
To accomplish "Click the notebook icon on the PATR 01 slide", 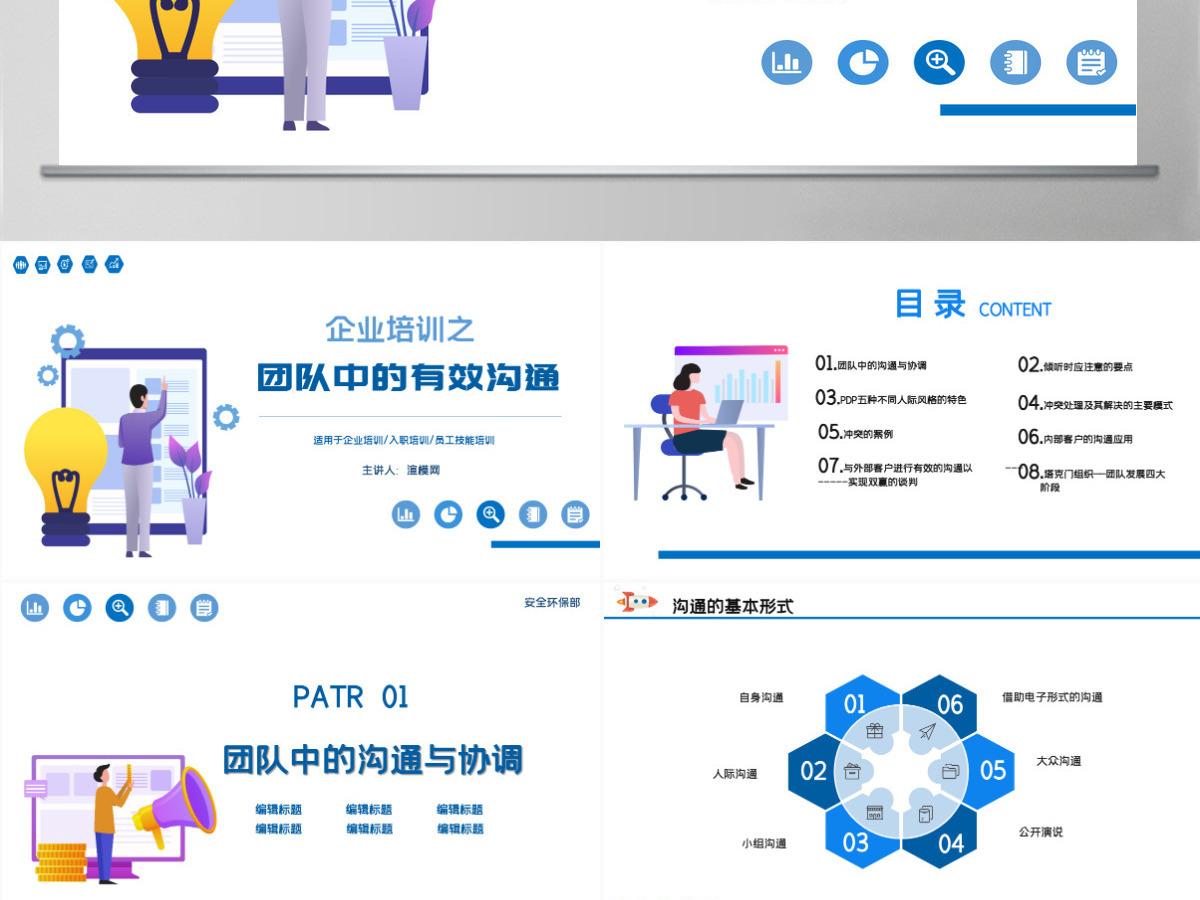I will (x=162, y=607).
